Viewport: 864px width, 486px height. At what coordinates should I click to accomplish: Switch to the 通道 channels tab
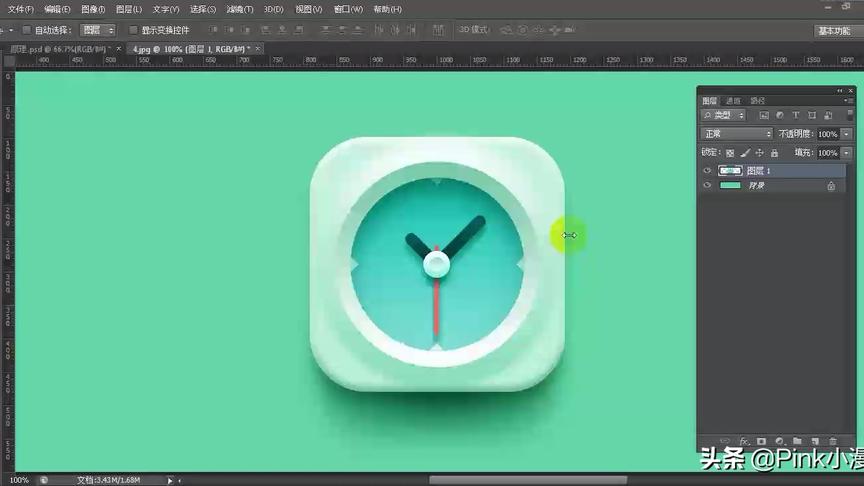733,101
